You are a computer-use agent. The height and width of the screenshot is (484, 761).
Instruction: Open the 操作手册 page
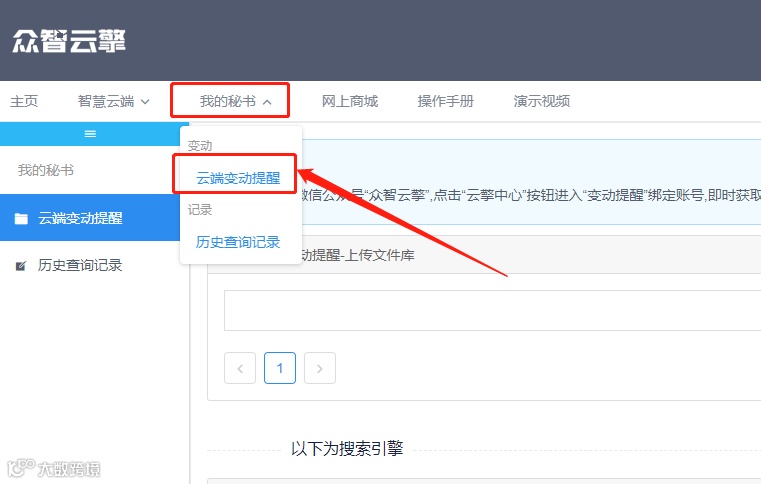point(446,101)
